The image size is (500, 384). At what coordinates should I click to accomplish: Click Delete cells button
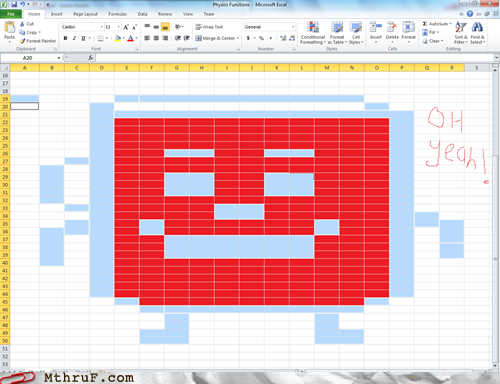392,31
